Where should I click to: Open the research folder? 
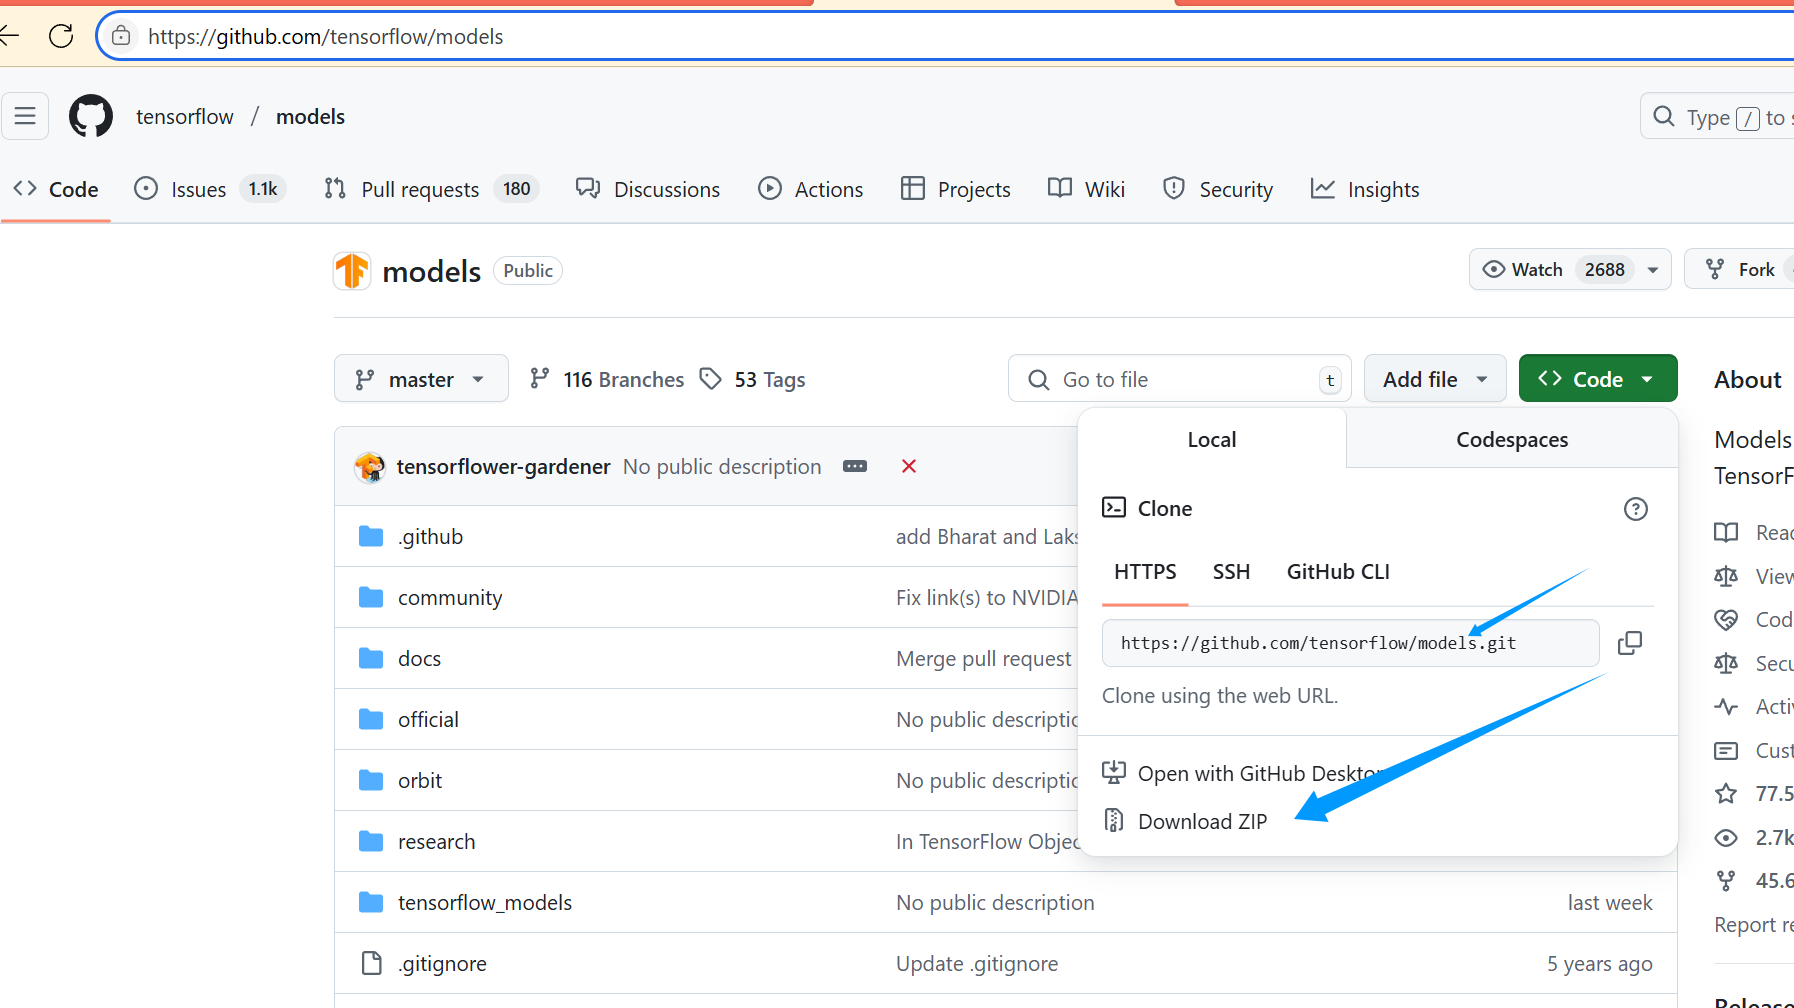436,842
